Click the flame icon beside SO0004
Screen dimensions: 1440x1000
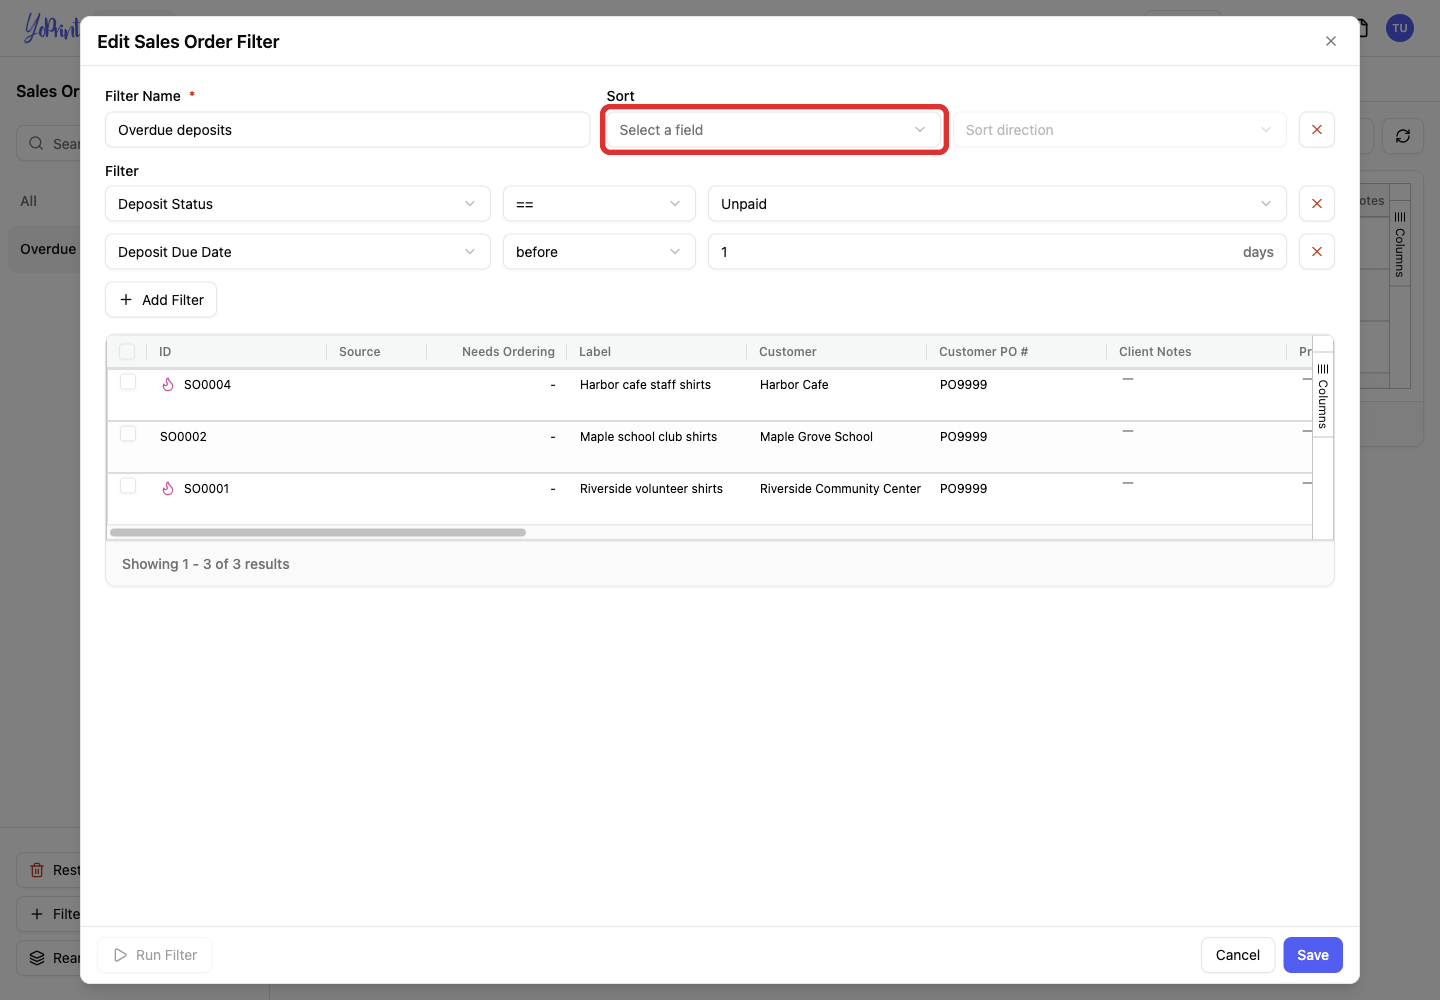coord(168,385)
